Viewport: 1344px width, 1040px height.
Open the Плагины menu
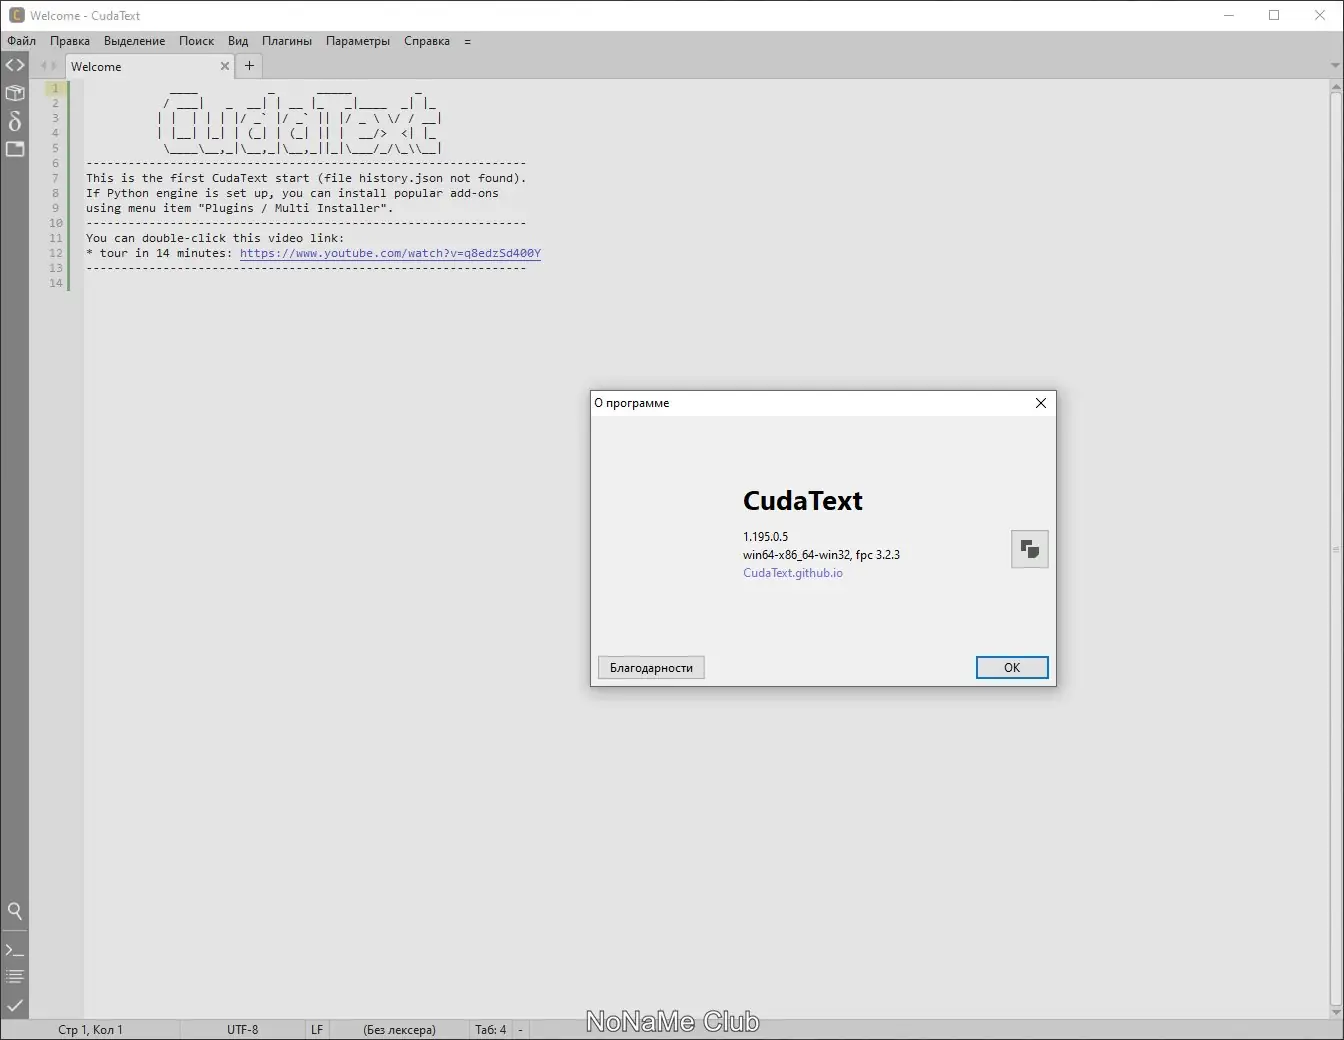click(x=287, y=41)
